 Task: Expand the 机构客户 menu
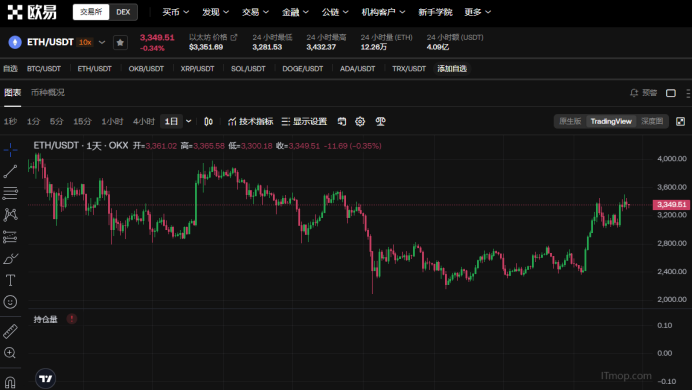(383, 12)
